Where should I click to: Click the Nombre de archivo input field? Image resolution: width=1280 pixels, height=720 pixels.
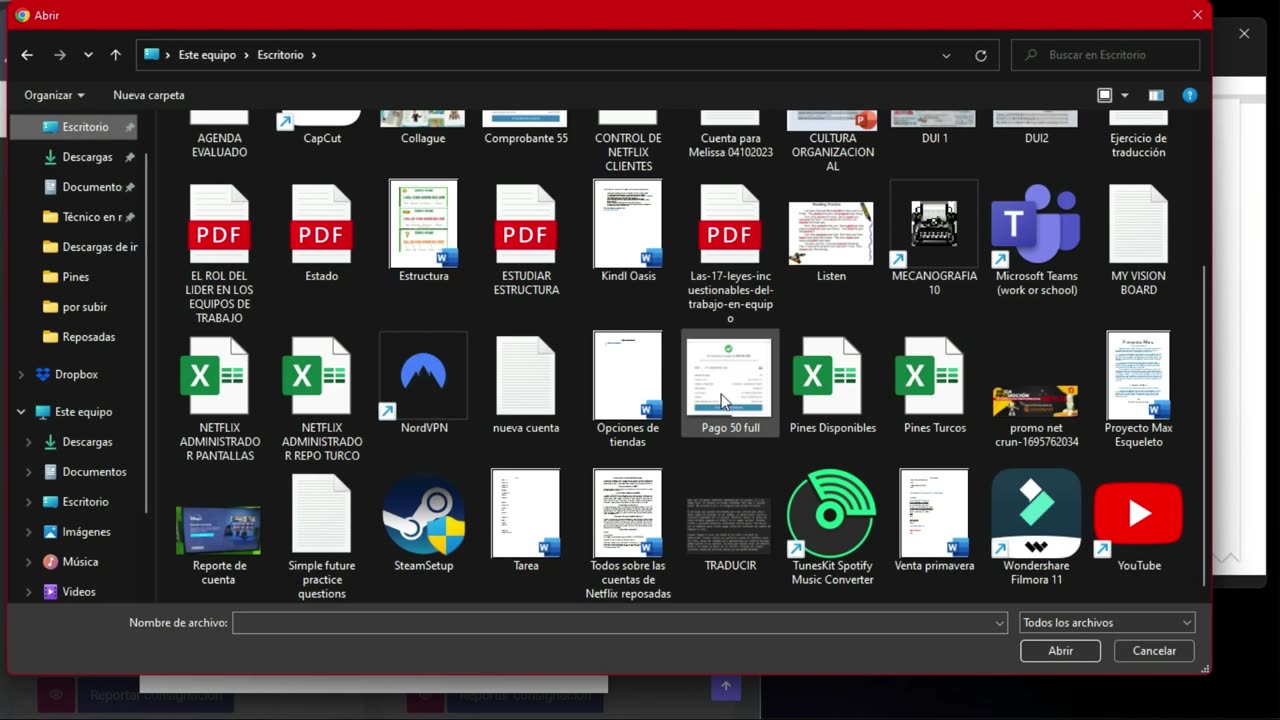click(x=612, y=623)
